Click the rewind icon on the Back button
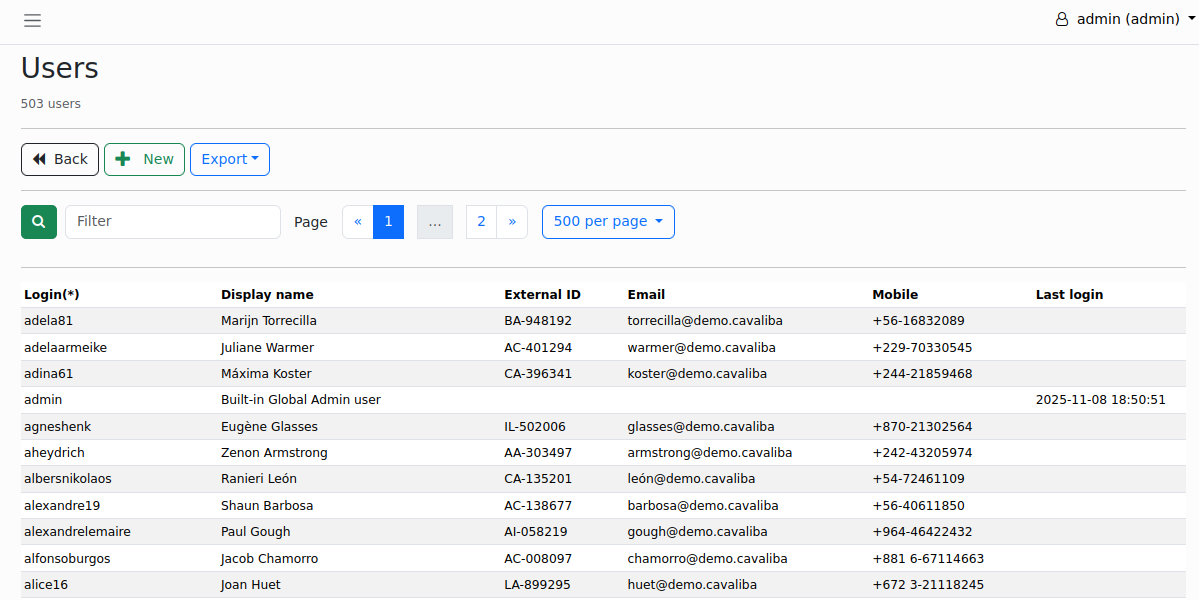This screenshot has width=1199, height=600. (x=40, y=159)
